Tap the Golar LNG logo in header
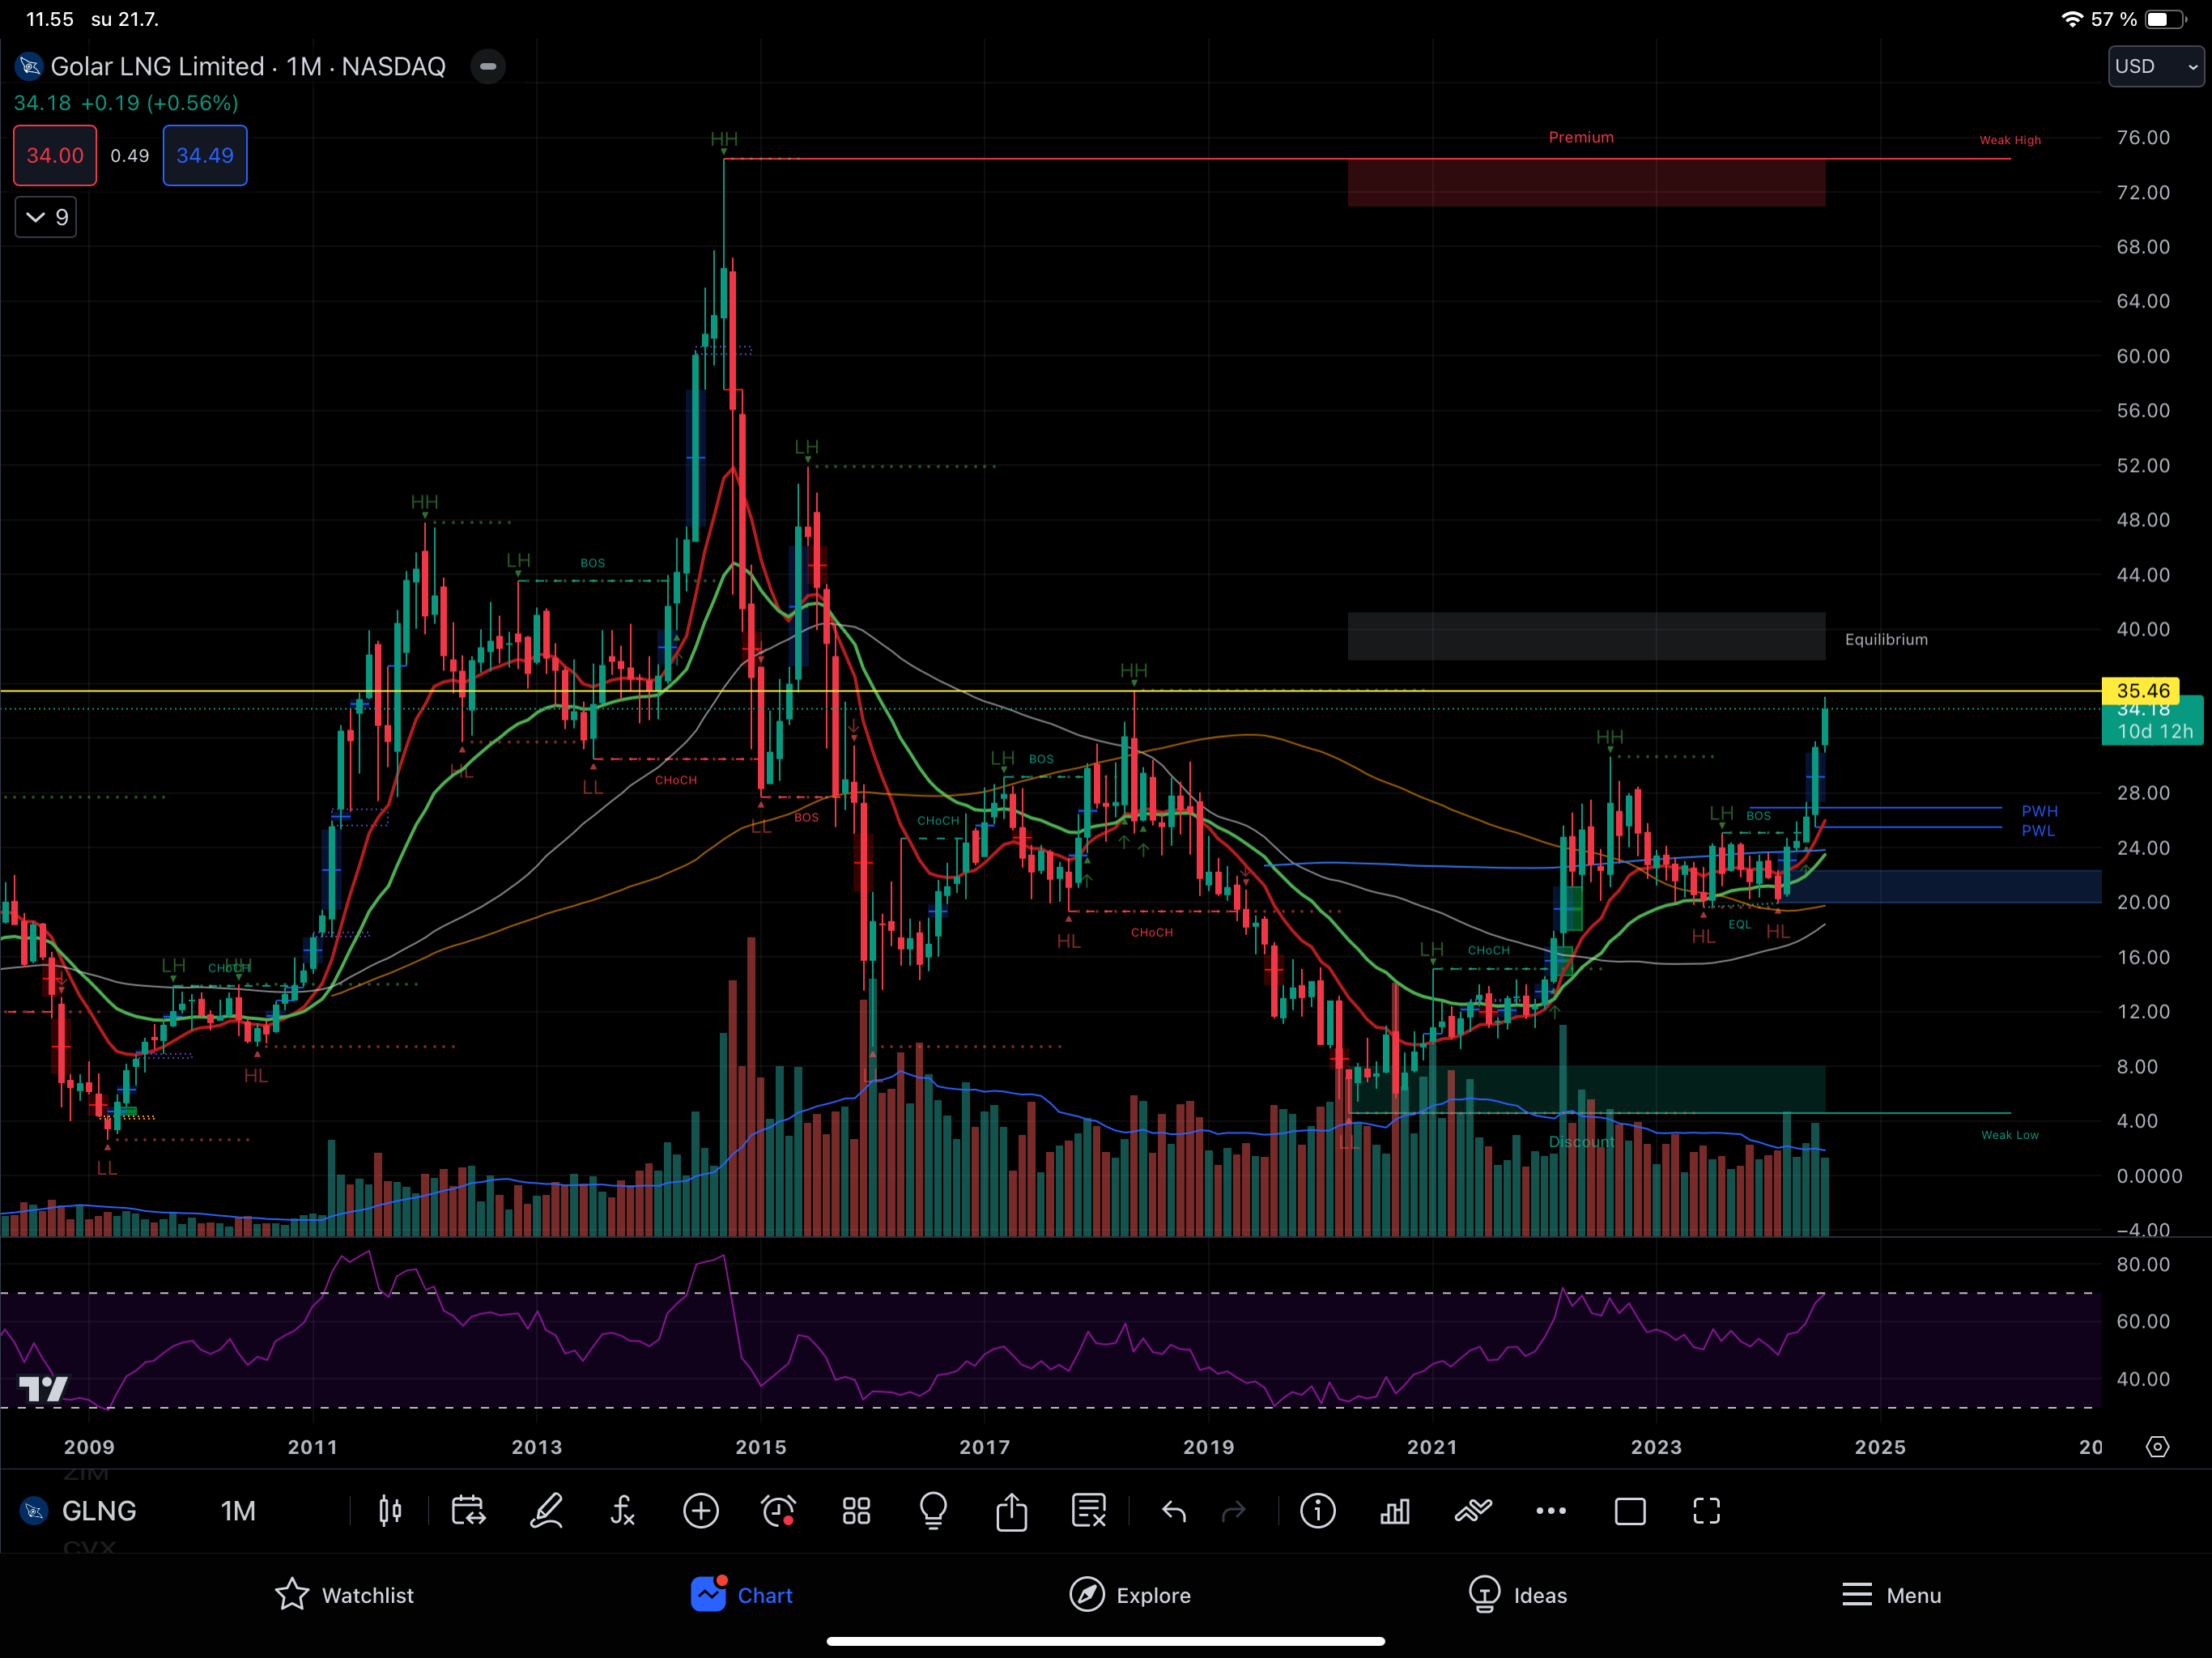This screenshot has width=2212, height=1658. (29, 66)
